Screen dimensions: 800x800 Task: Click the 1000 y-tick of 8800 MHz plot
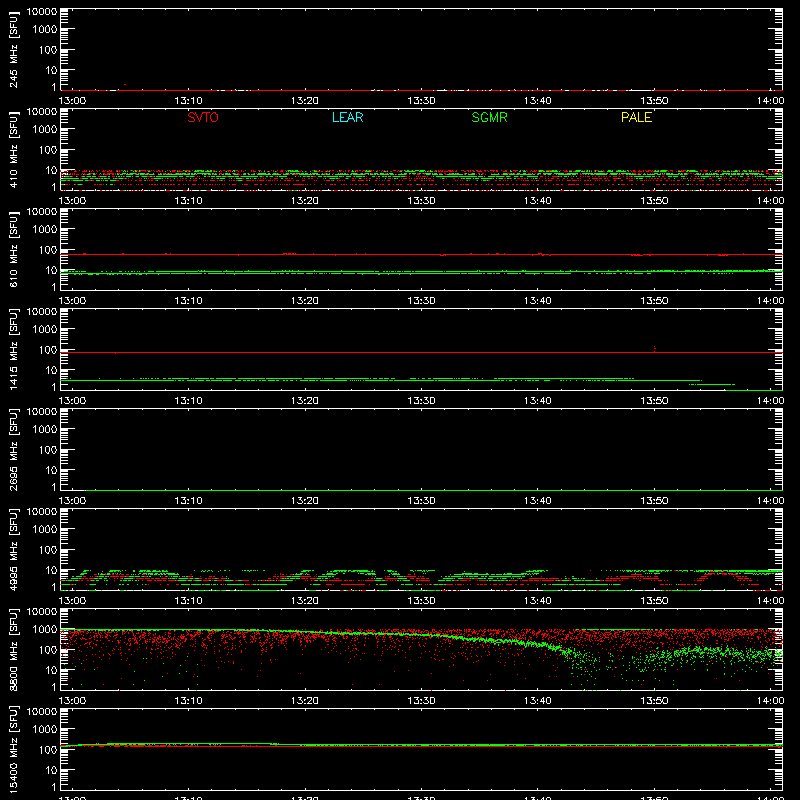(x=44, y=630)
